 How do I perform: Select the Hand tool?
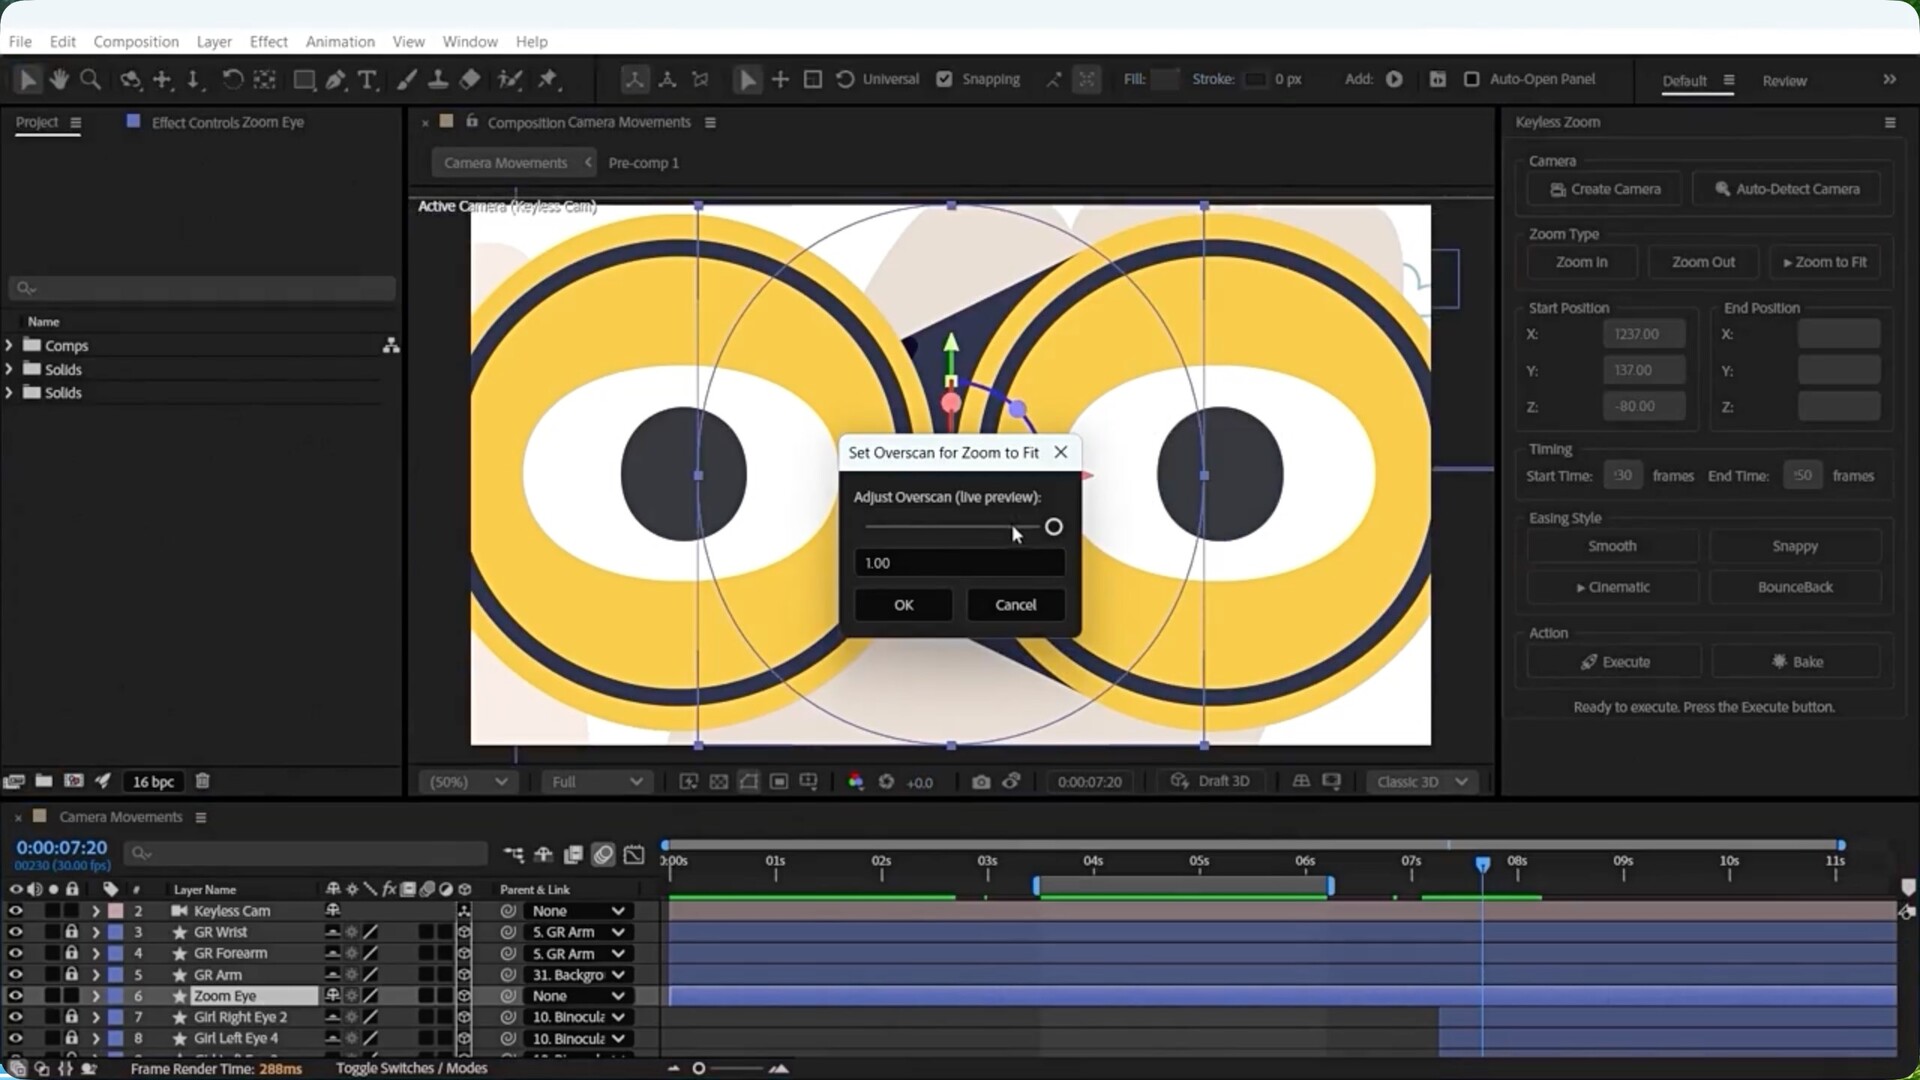tap(59, 79)
